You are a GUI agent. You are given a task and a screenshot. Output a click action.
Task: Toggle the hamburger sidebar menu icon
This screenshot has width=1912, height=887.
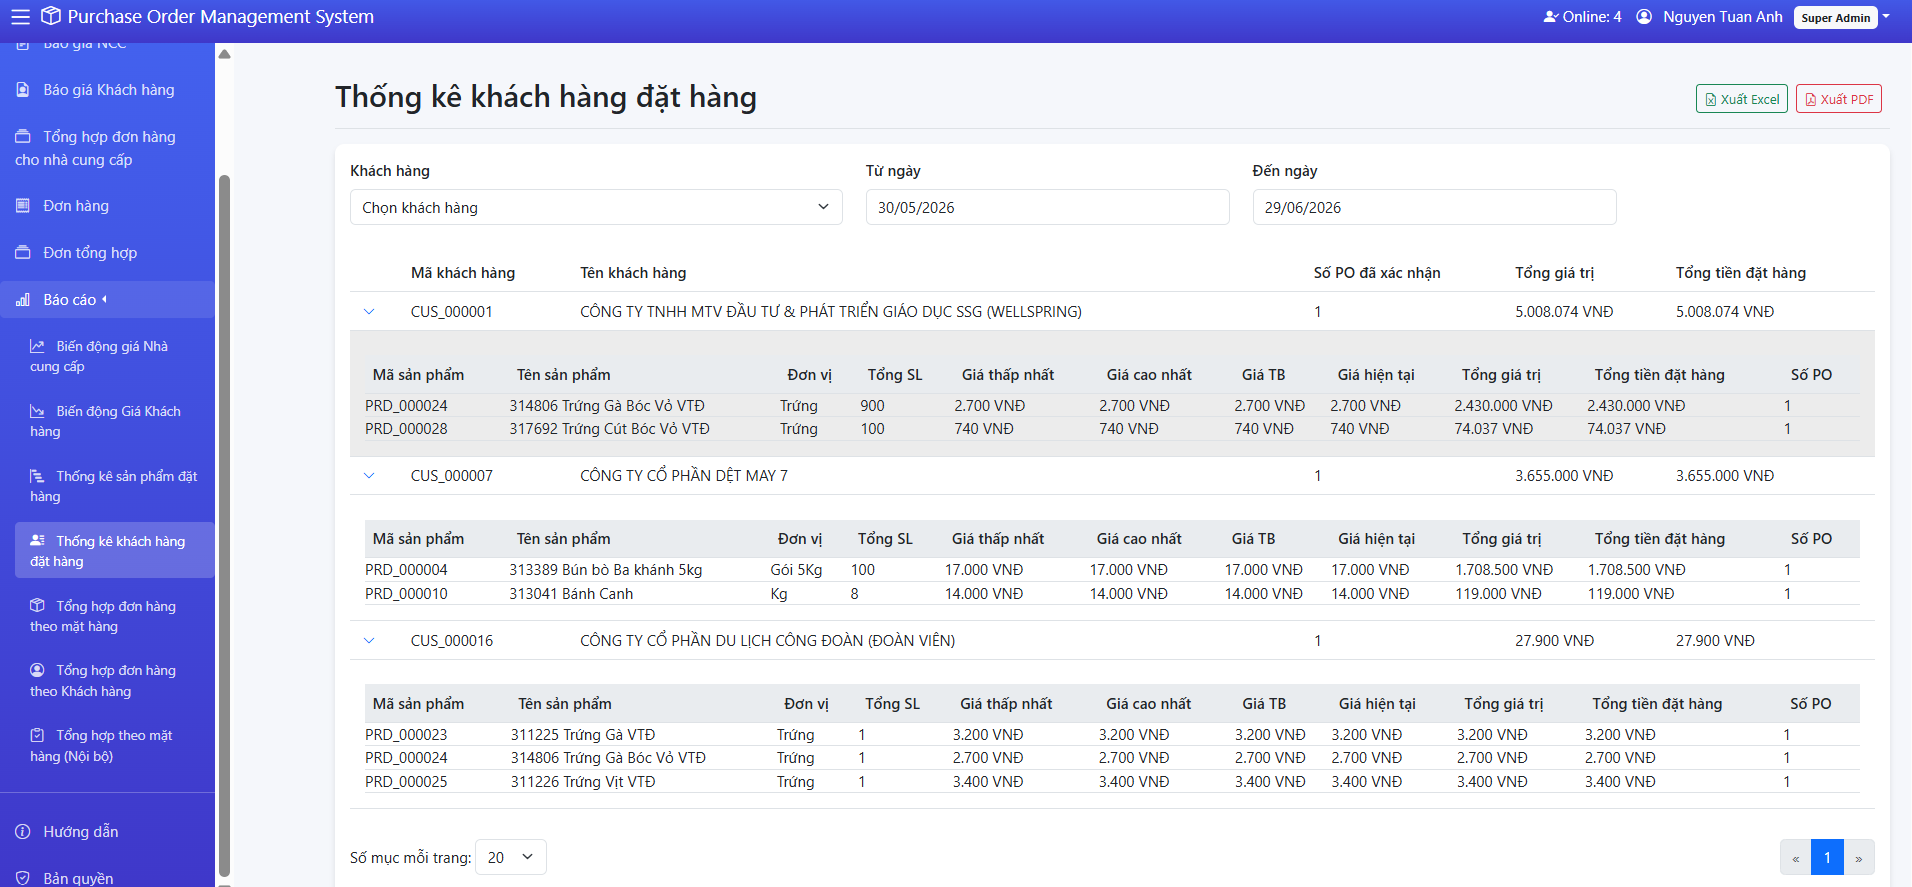[x=20, y=17]
